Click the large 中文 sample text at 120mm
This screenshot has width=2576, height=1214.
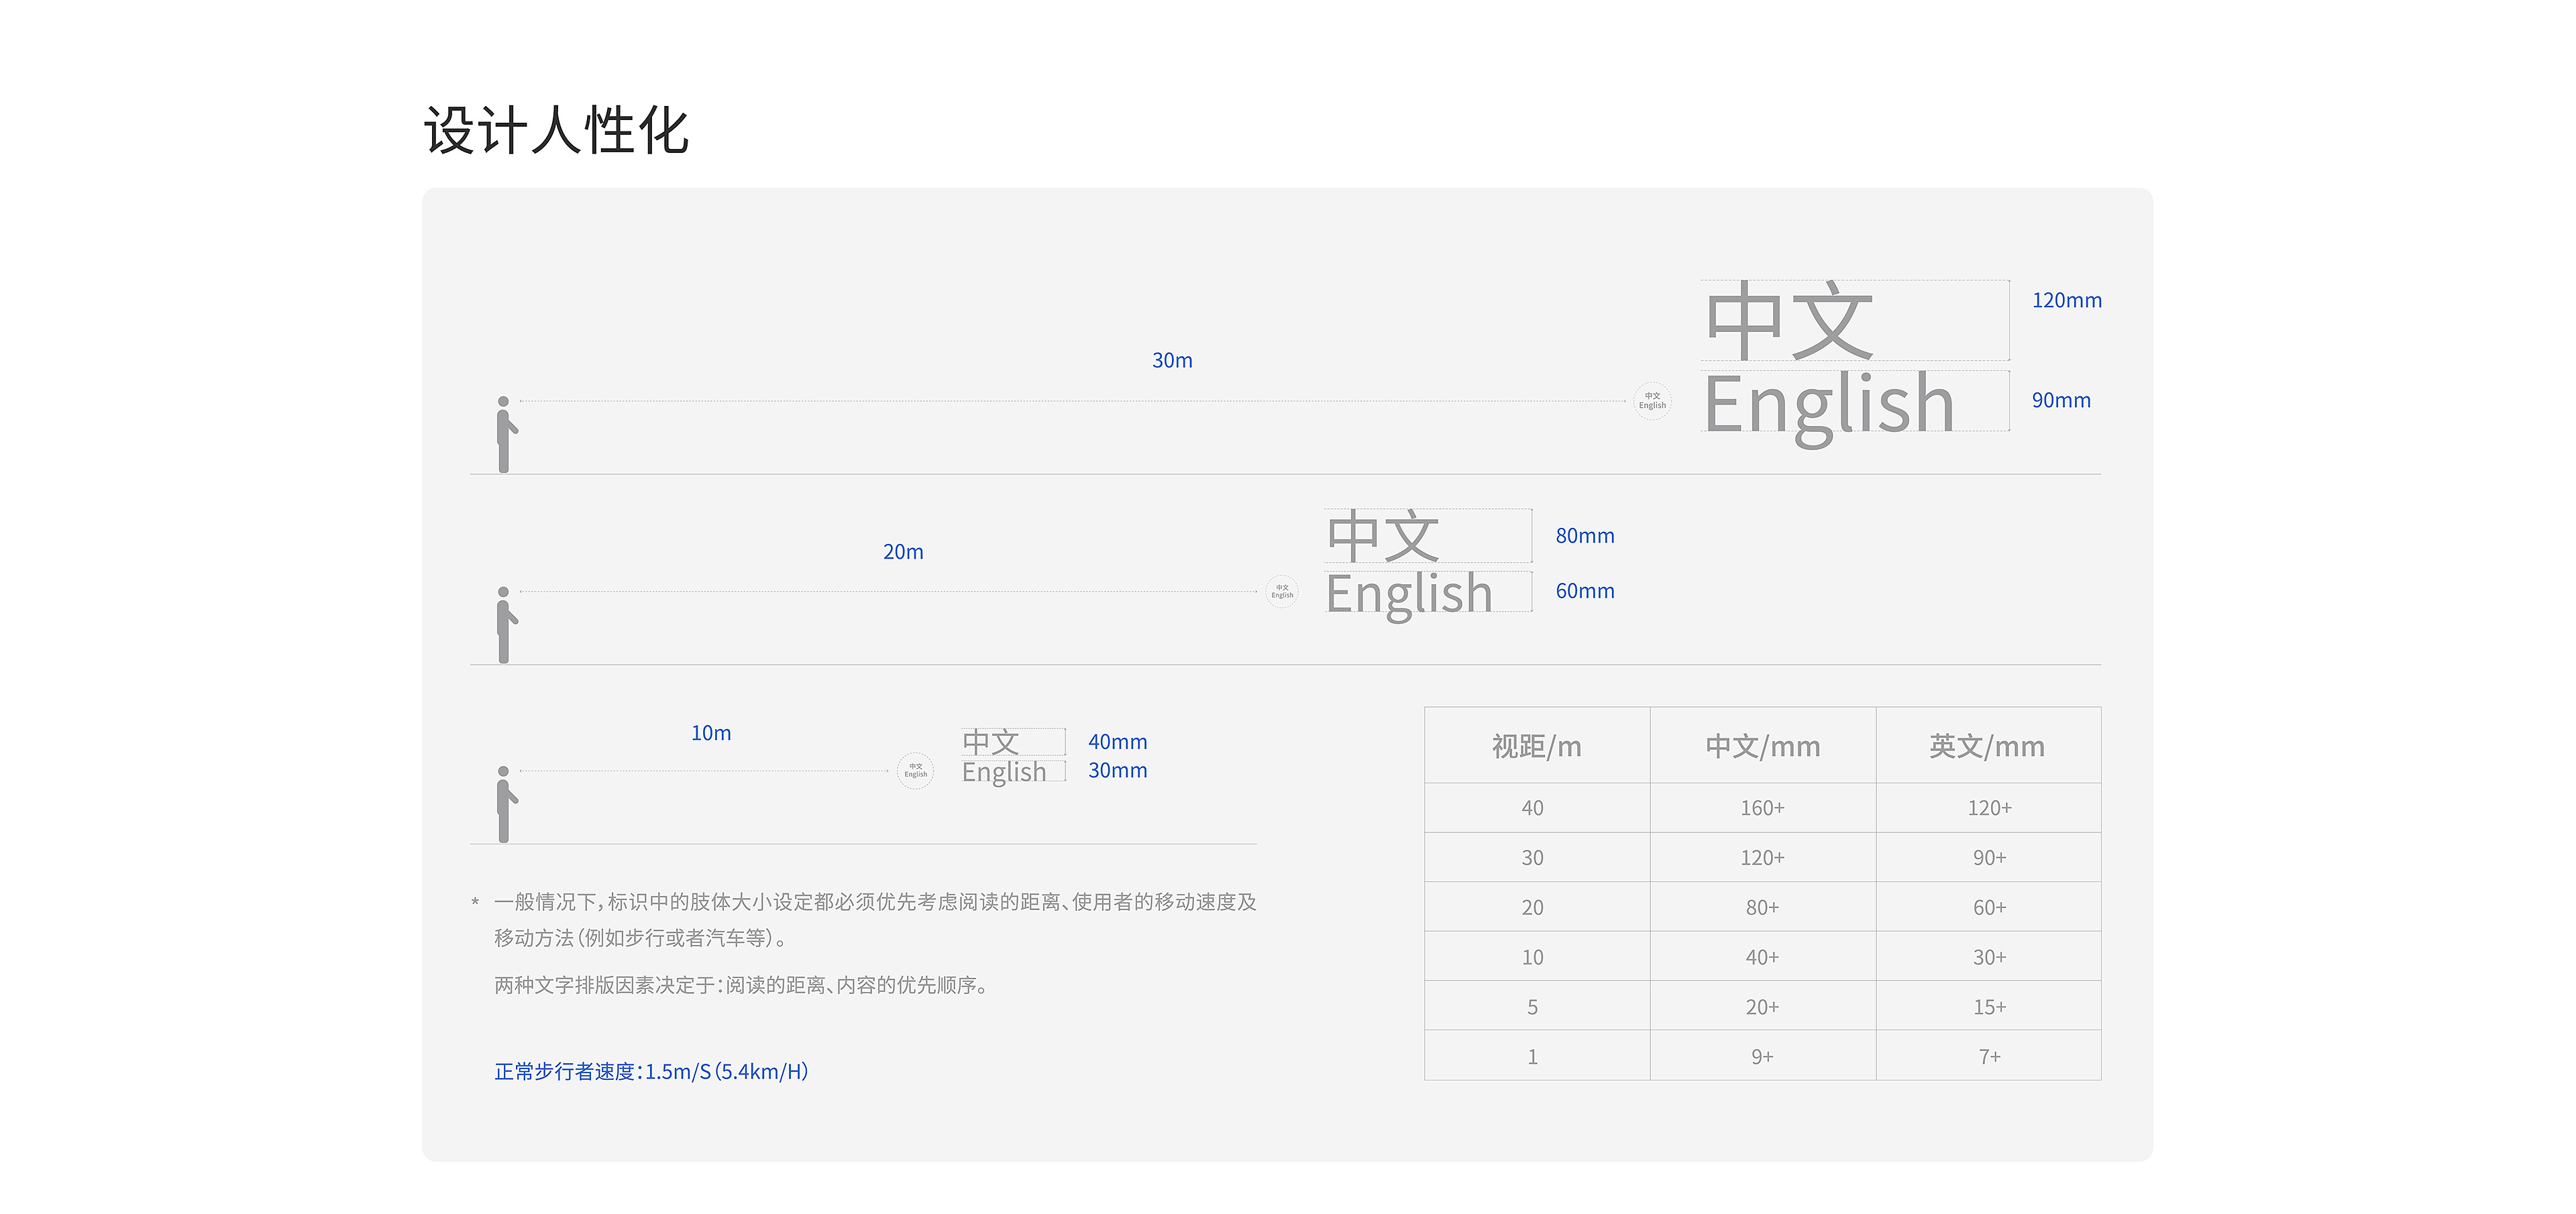point(1789,321)
